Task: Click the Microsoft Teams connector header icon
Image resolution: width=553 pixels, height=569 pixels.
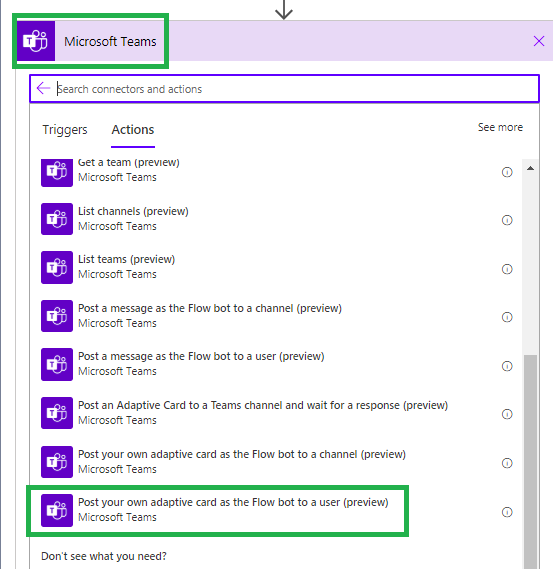Action: coord(36,41)
